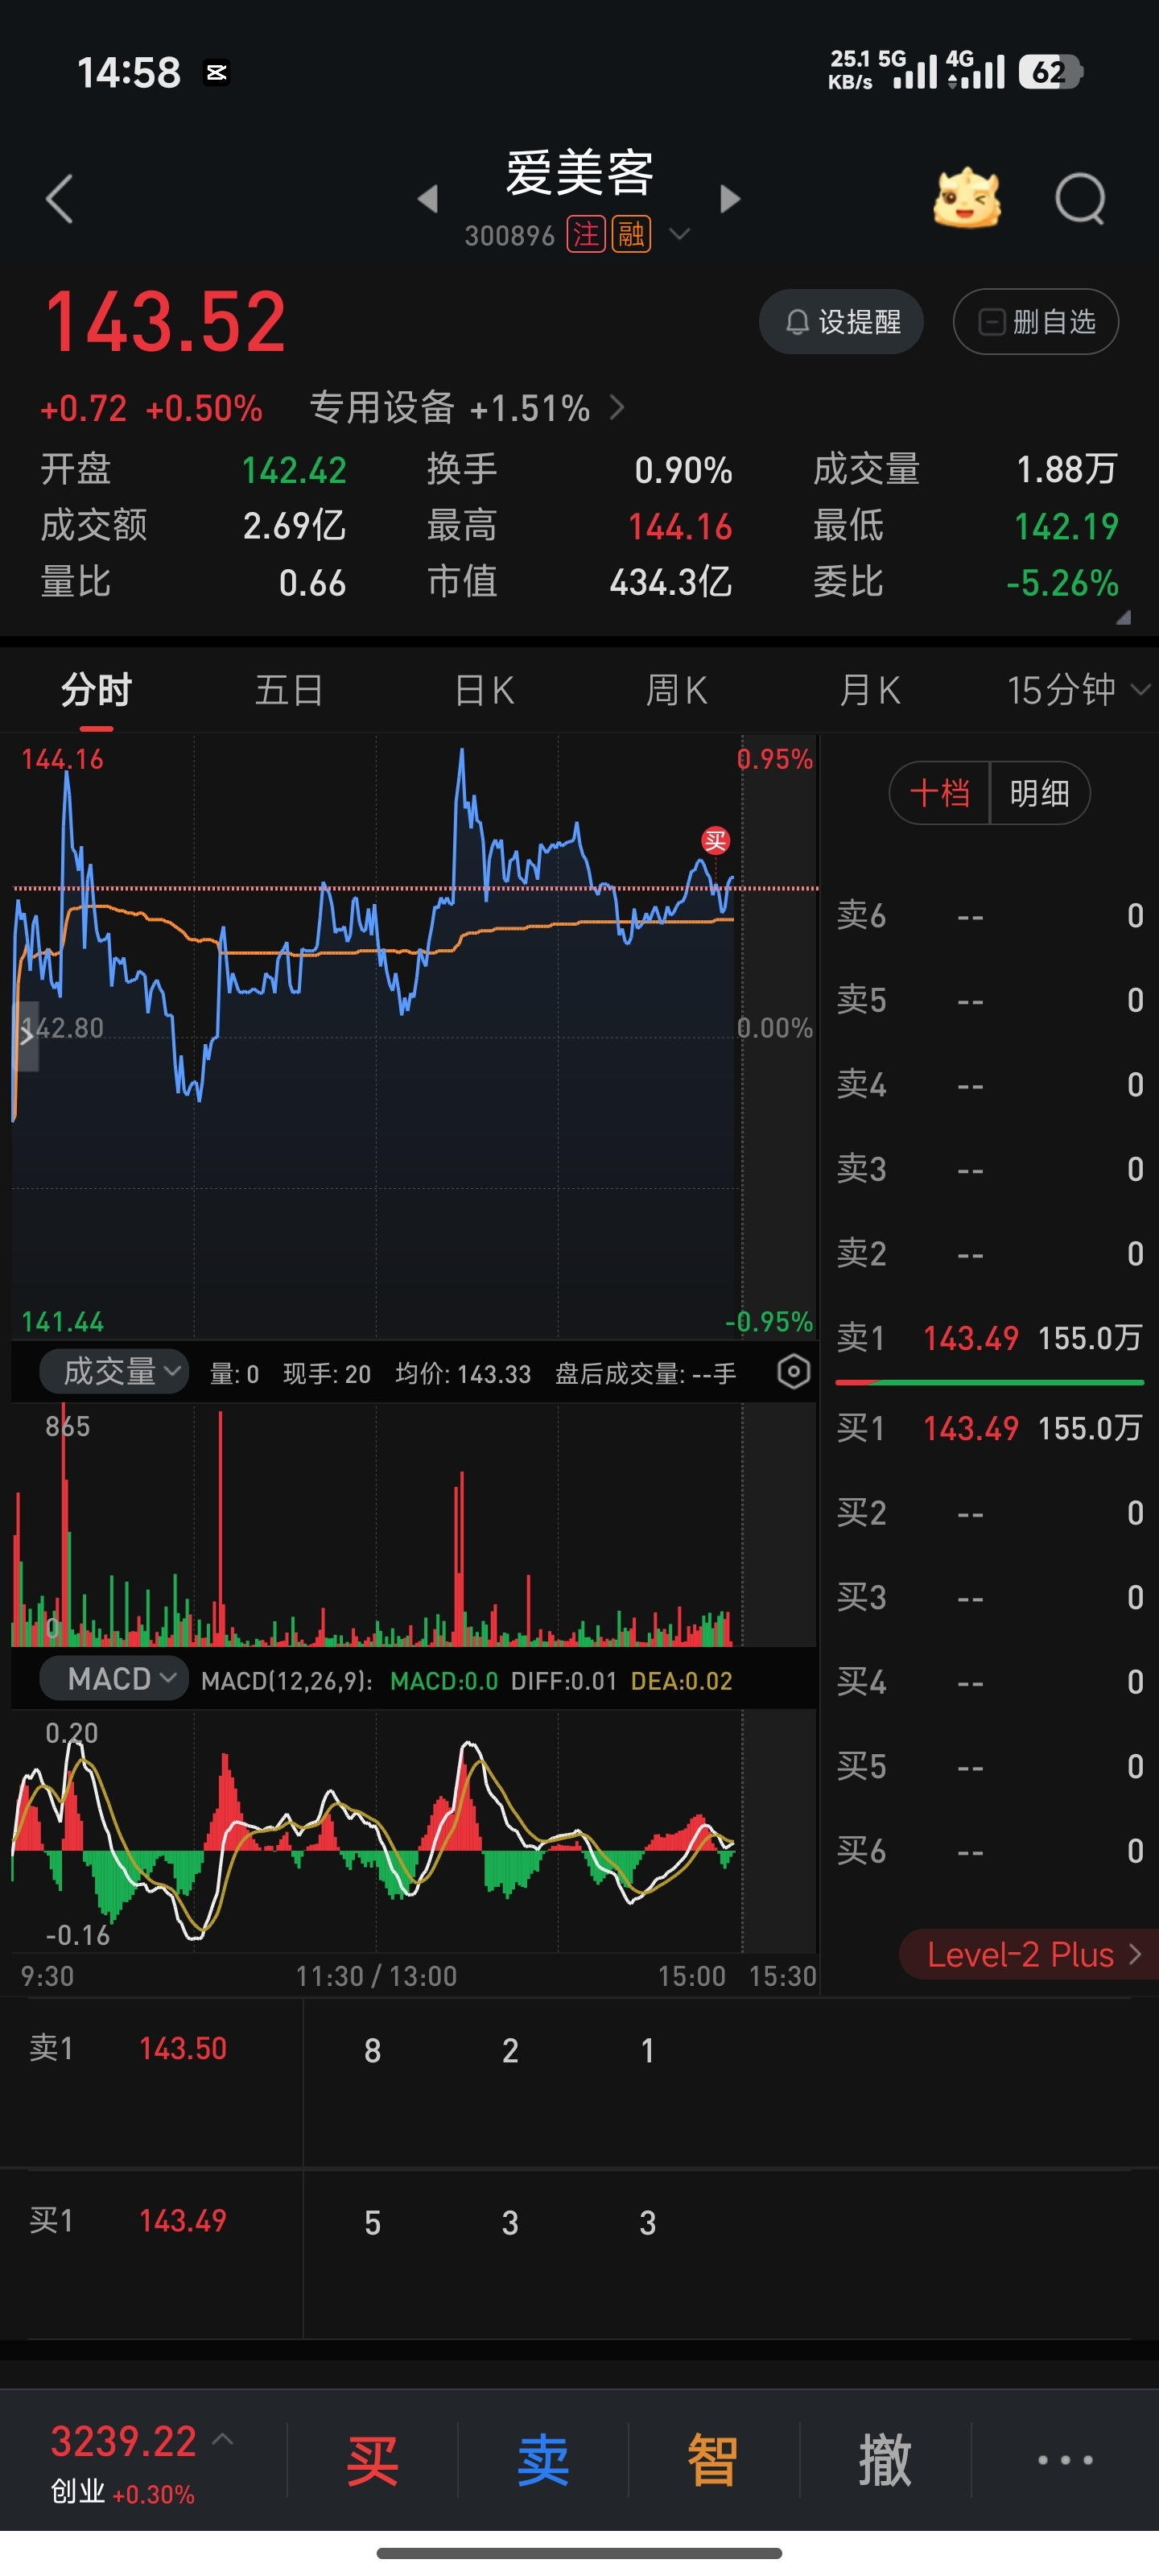This screenshot has height=2576, width=1159.
Task: Tap the 注 registration badge
Action: 586,235
